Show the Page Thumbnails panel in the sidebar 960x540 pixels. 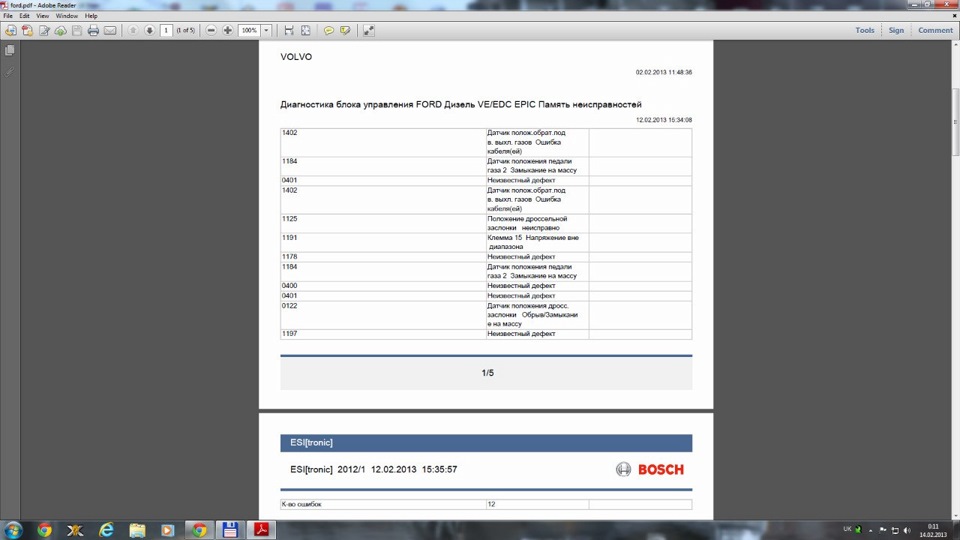[10, 51]
